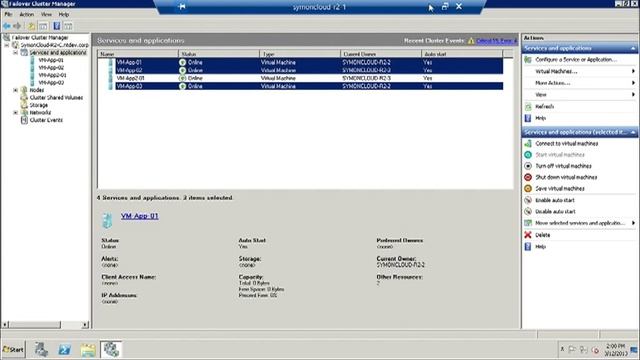
Task: Click the Configure a Service or Application icon
Action: tap(528, 60)
